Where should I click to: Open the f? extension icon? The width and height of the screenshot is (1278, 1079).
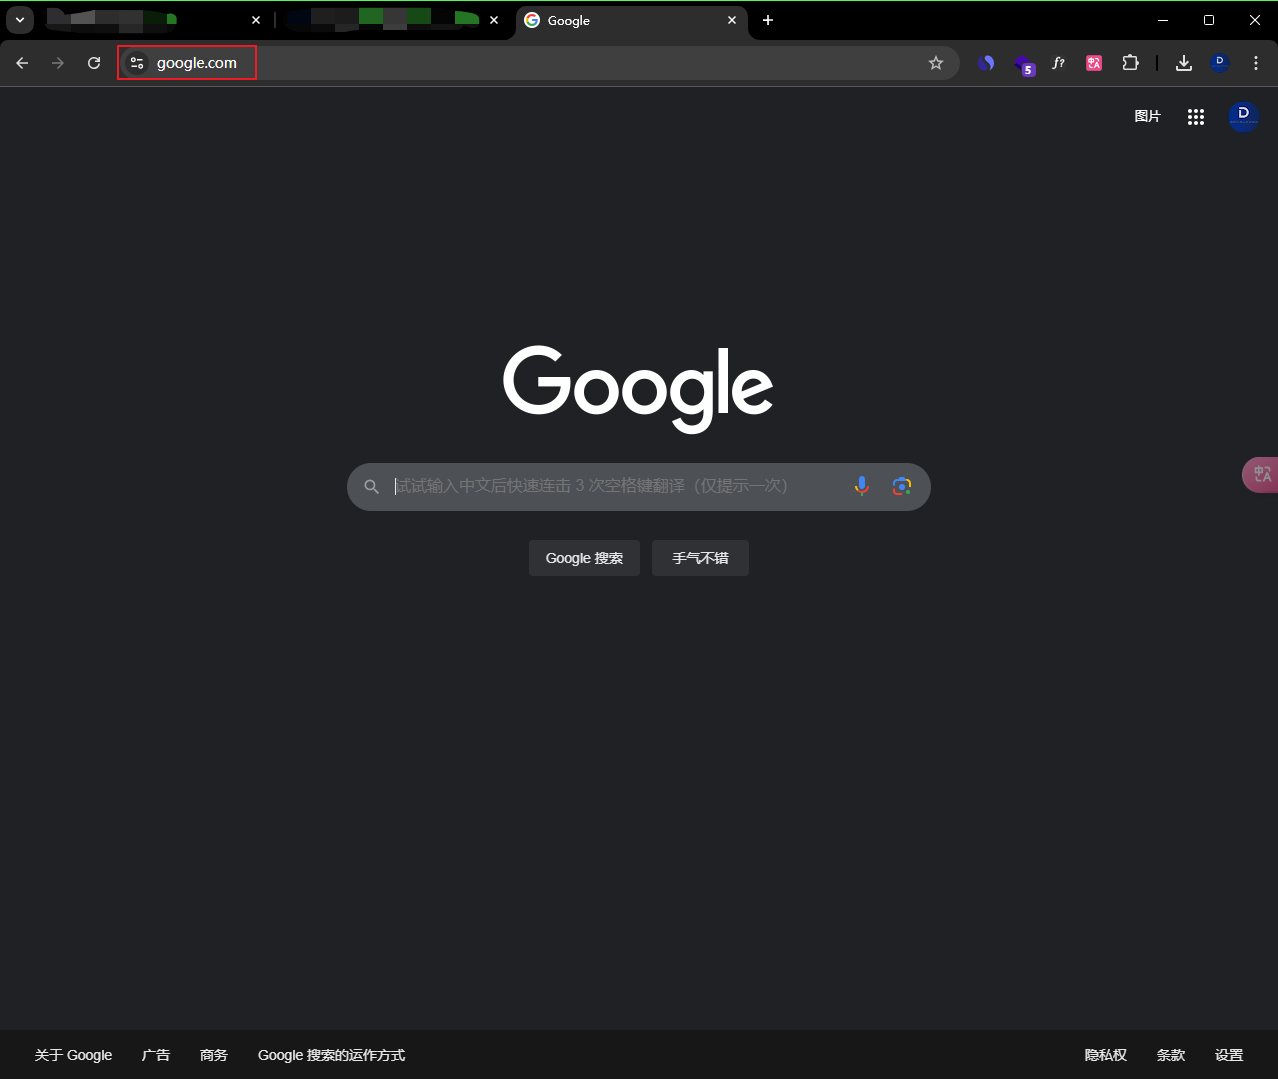click(1058, 63)
